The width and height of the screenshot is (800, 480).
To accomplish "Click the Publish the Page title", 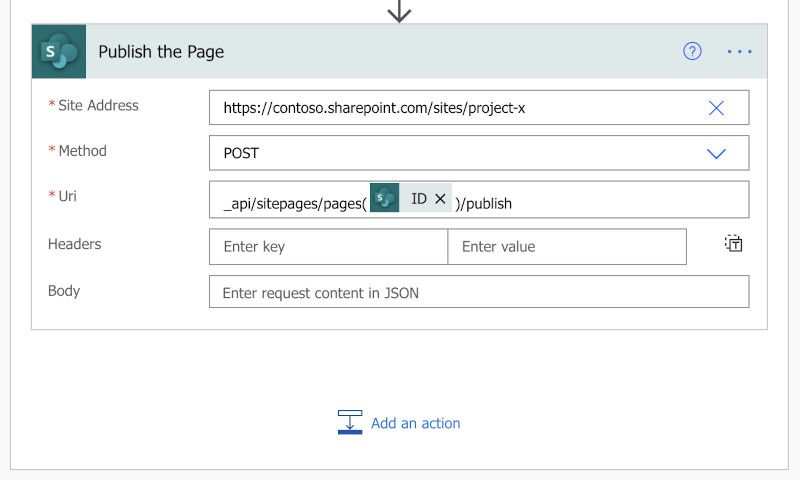I will tap(161, 52).
